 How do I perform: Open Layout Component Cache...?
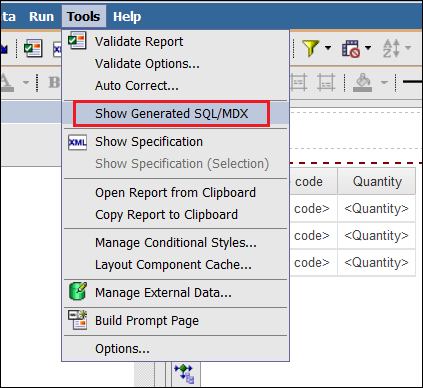176,265
